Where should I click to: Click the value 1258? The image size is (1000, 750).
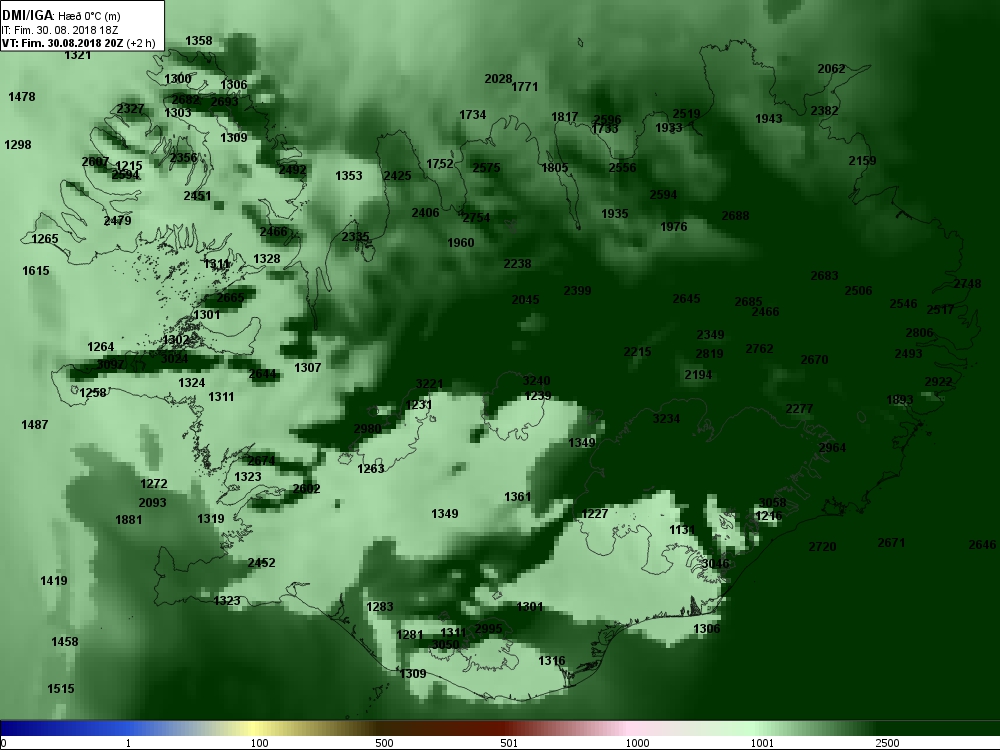(x=92, y=392)
